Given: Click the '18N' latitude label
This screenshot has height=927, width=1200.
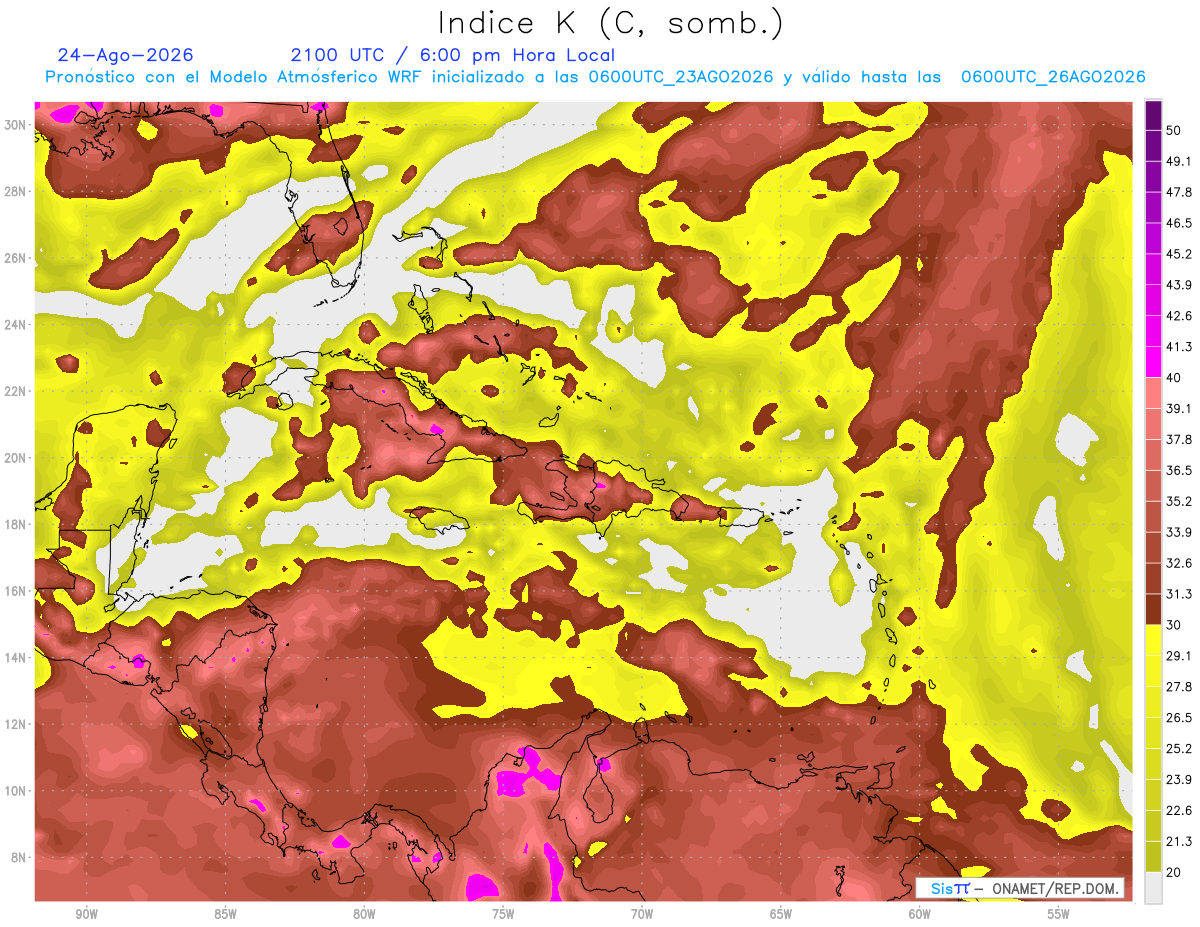Looking at the screenshot, I should coord(15,524).
